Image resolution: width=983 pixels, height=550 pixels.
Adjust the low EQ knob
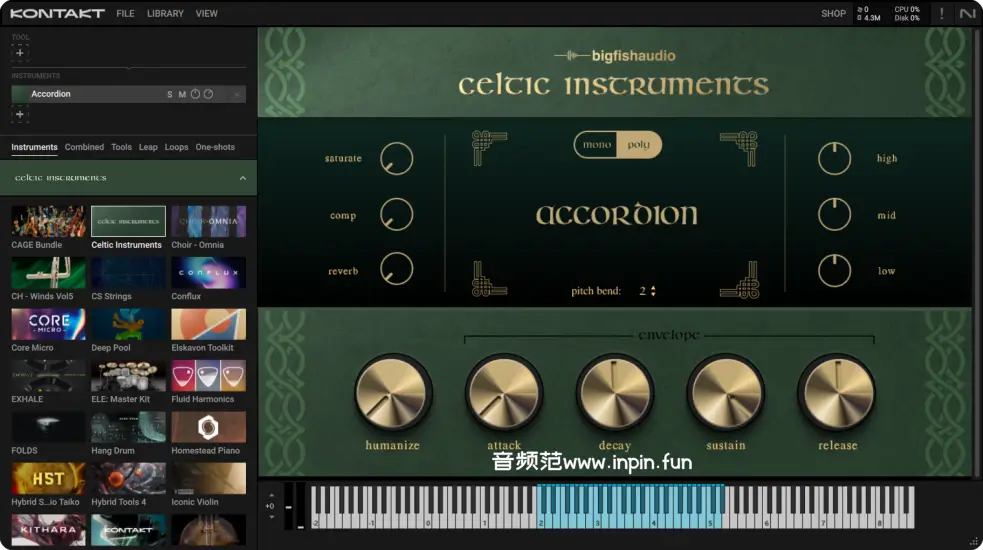click(834, 271)
